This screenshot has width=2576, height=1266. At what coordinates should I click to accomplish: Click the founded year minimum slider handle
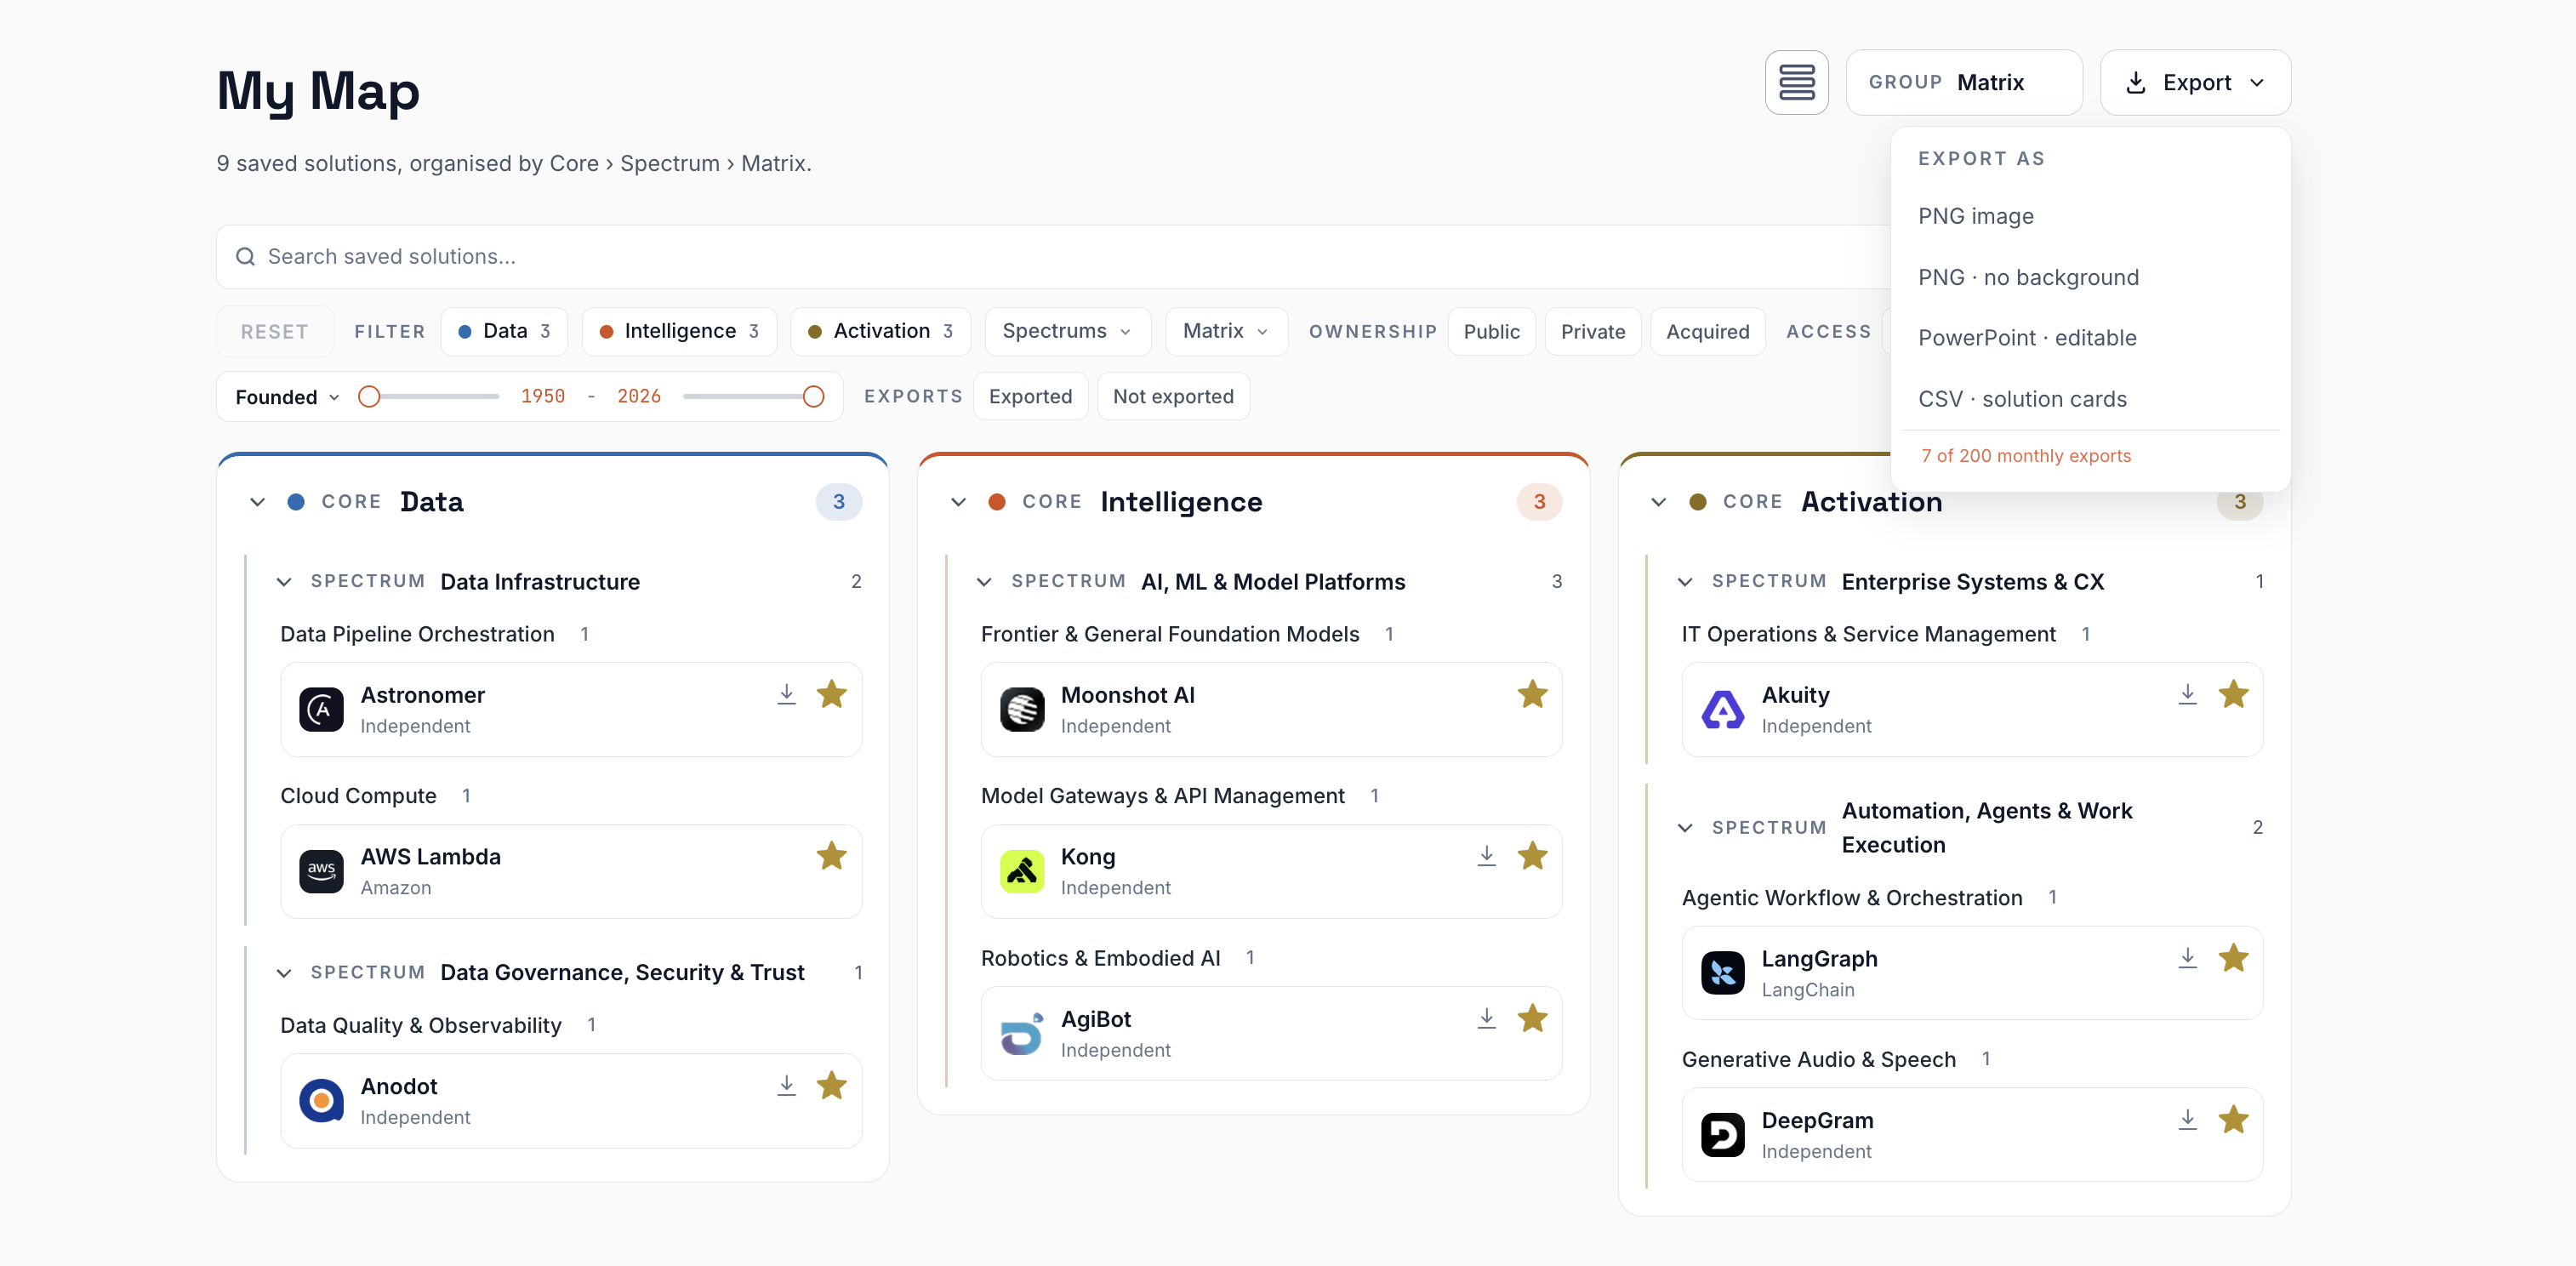click(x=369, y=397)
